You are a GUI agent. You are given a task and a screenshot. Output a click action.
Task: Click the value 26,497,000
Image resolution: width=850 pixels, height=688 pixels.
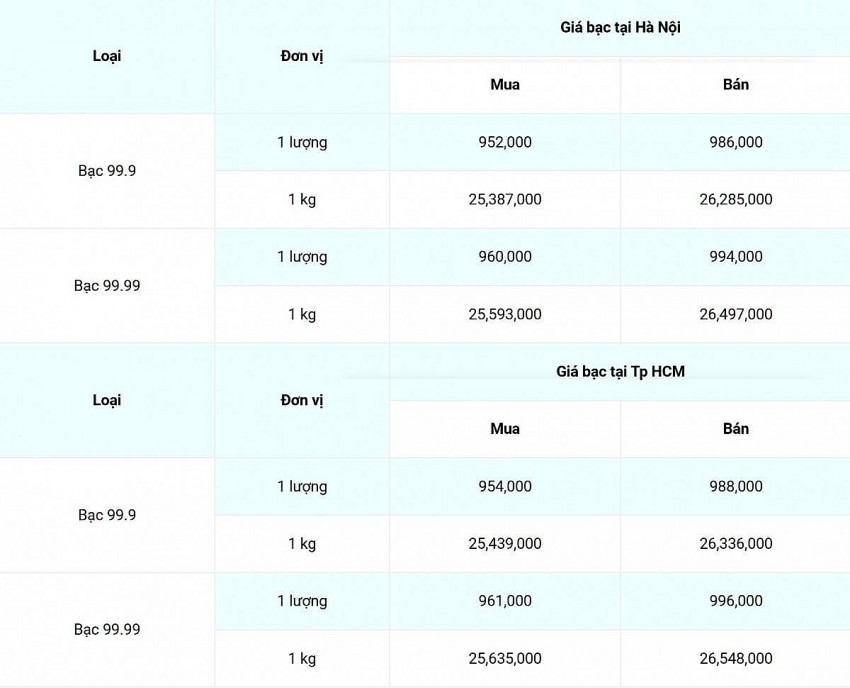735,314
